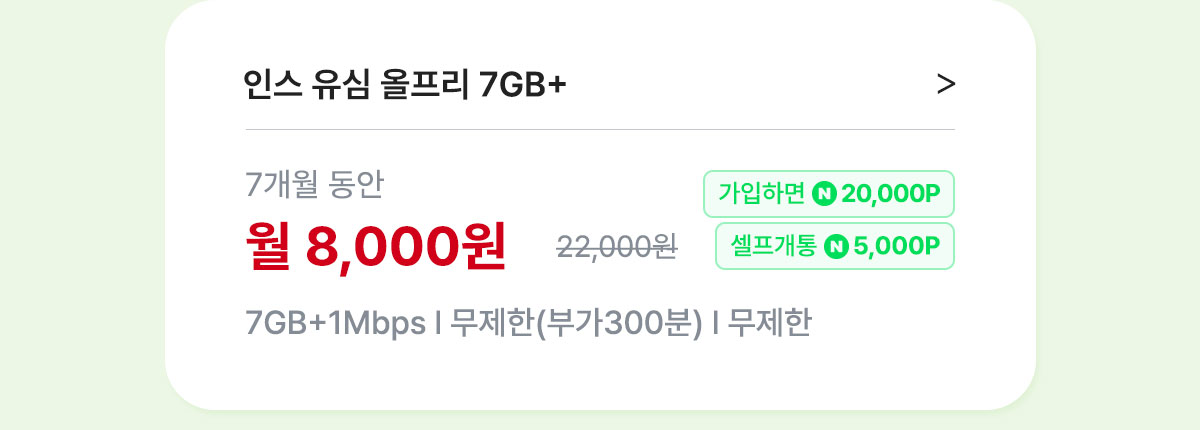Click the first vertical separator after 7GB+1Mbps
The image size is (1200, 430).
click(438, 325)
